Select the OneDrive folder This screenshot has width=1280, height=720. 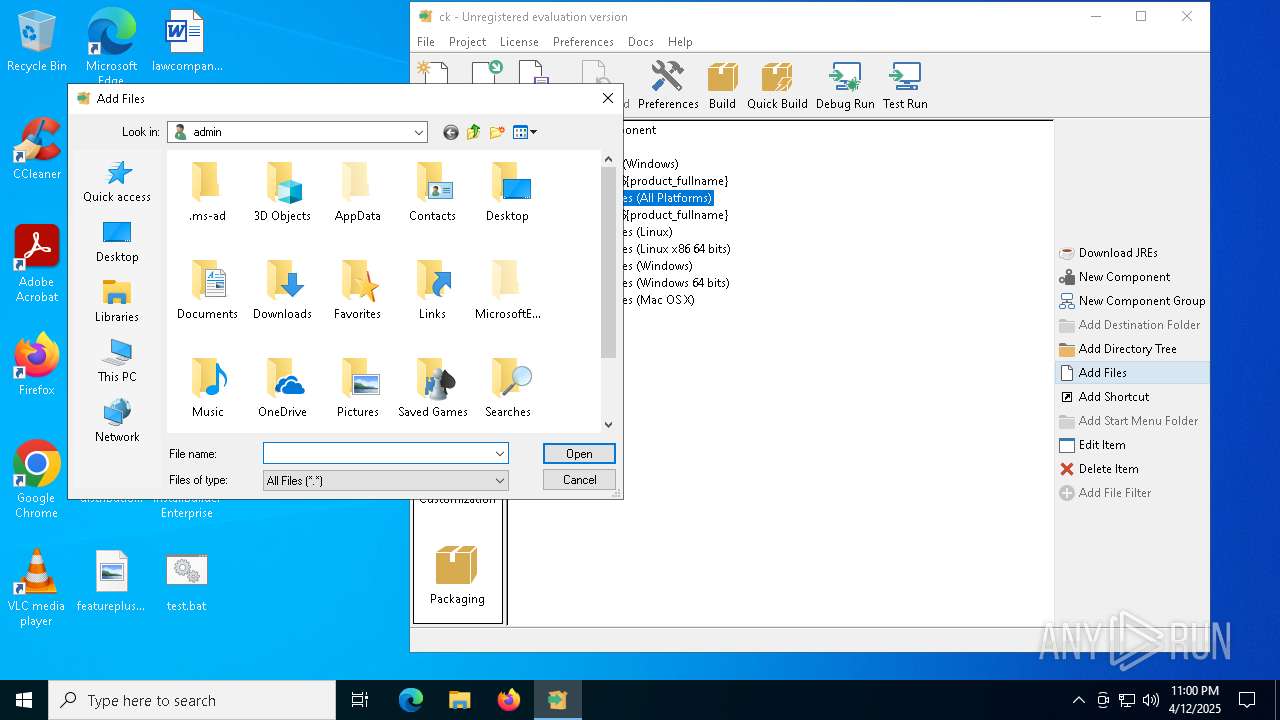click(x=282, y=388)
